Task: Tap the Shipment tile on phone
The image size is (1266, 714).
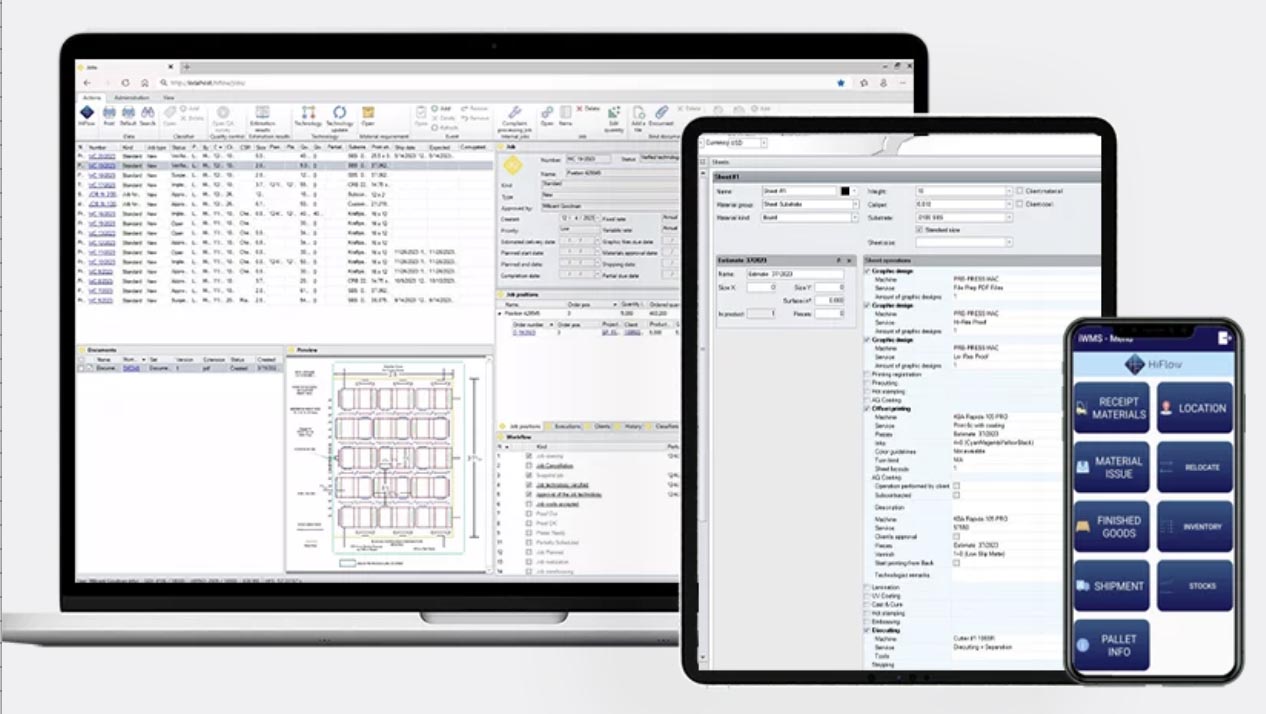Action: (1111, 586)
